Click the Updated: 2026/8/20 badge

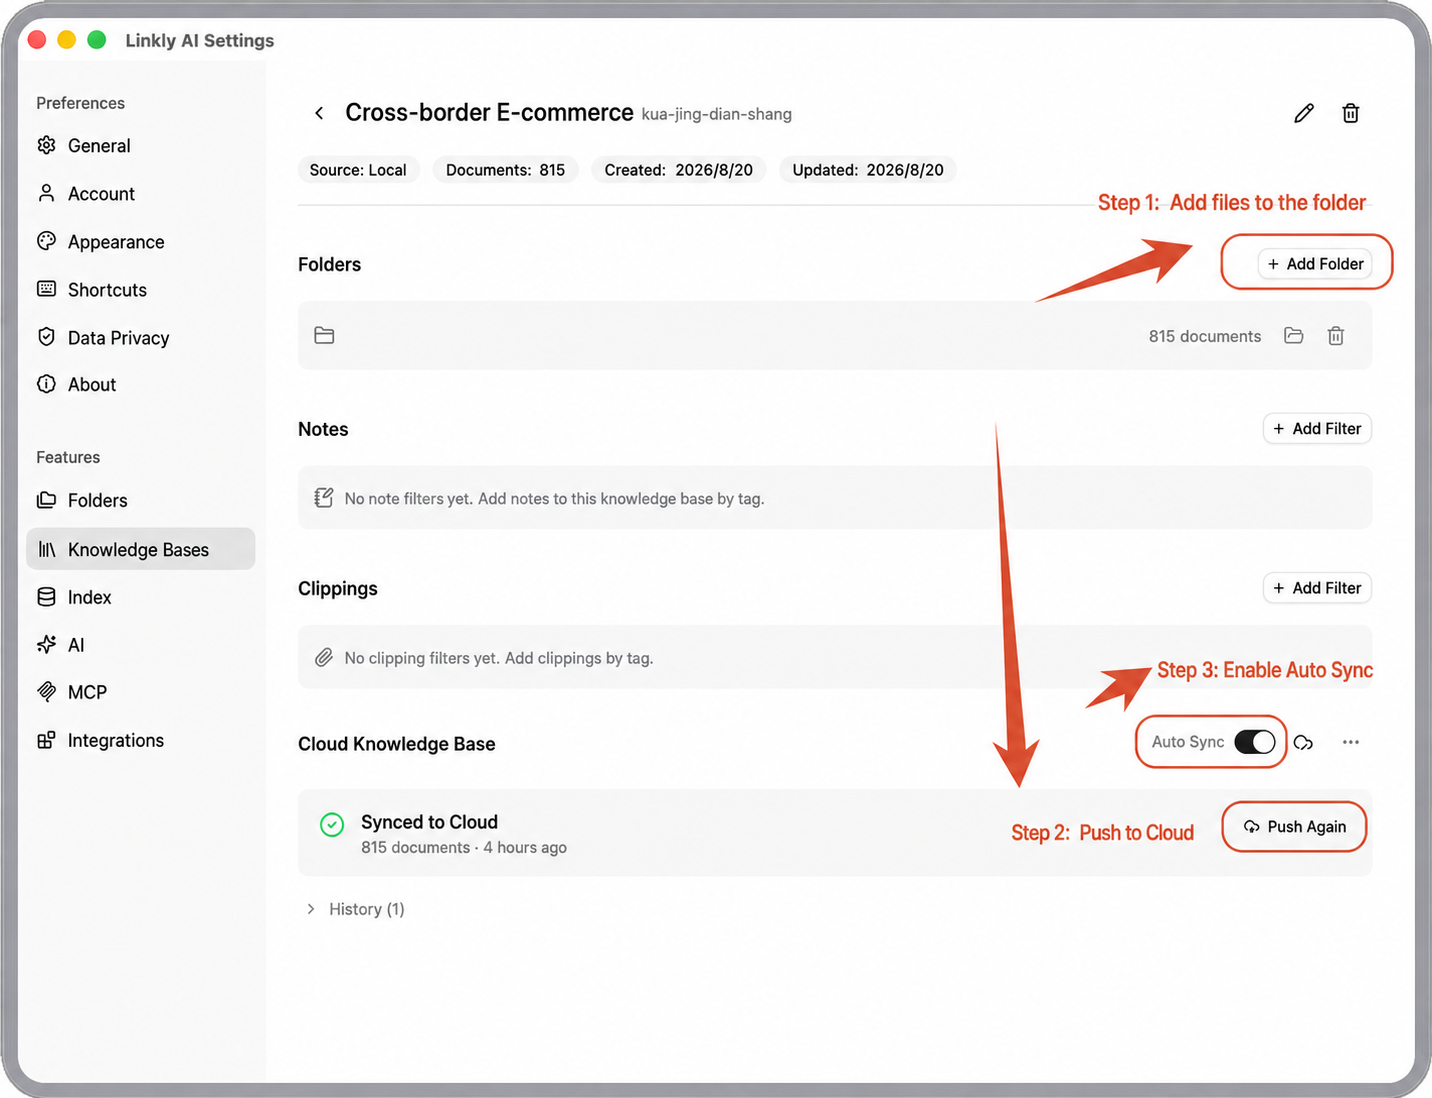[868, 170]
